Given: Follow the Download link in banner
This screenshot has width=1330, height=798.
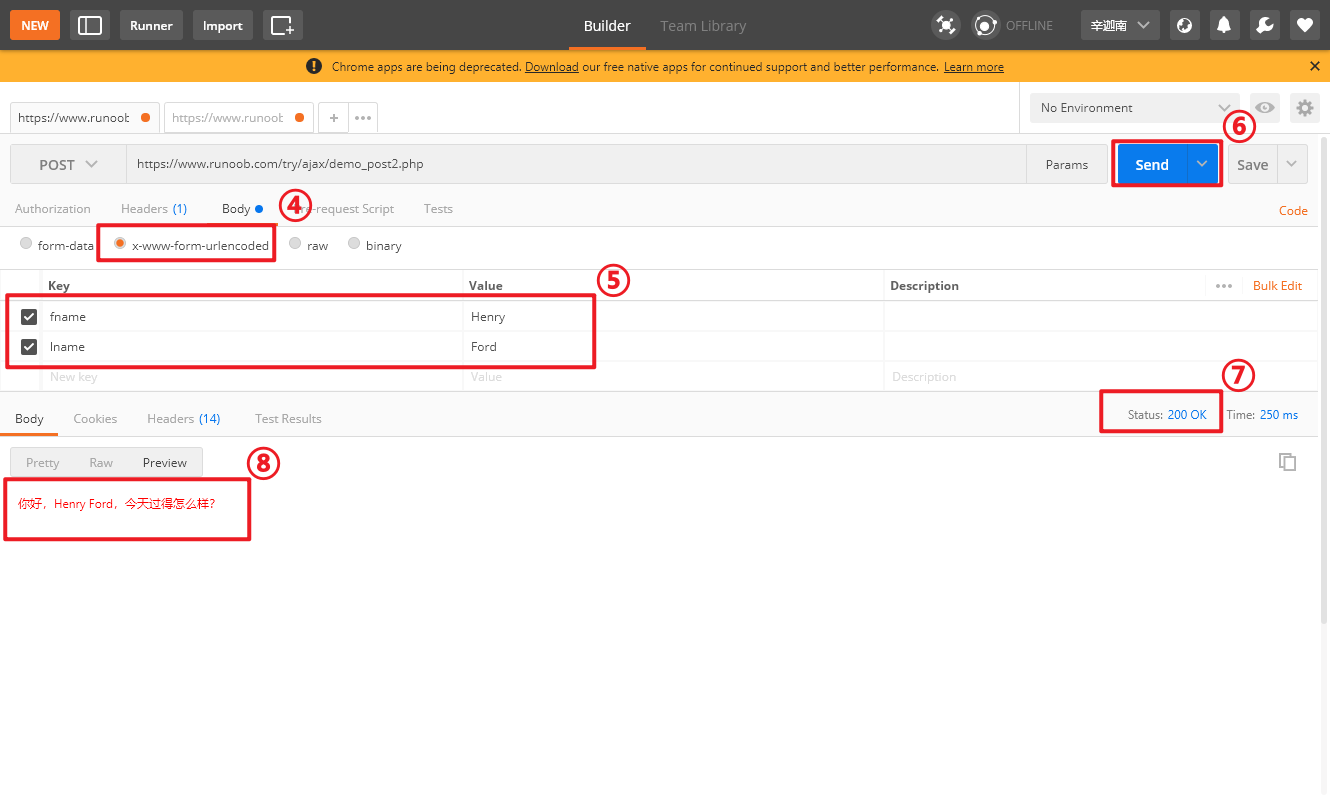Looking at the screenshot, I should click(x=551, y=67).
